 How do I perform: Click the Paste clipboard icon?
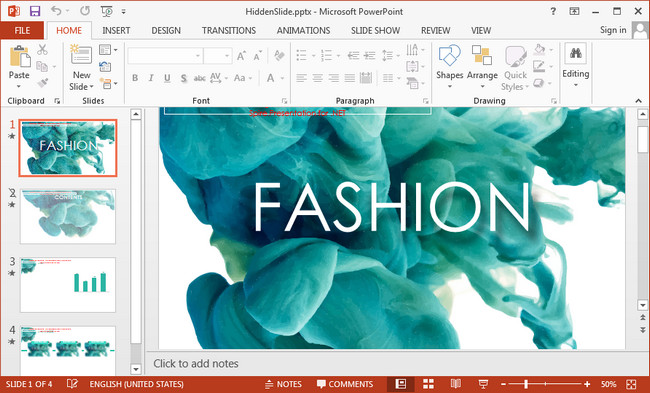pyautogui.click(x=19, y=56)
